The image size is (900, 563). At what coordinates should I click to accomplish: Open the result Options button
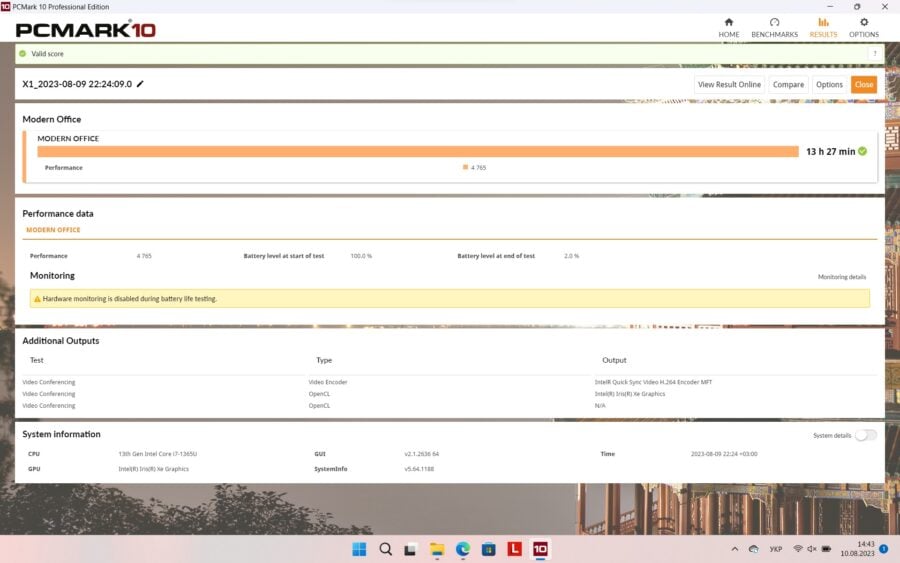(x=829, y=84)
